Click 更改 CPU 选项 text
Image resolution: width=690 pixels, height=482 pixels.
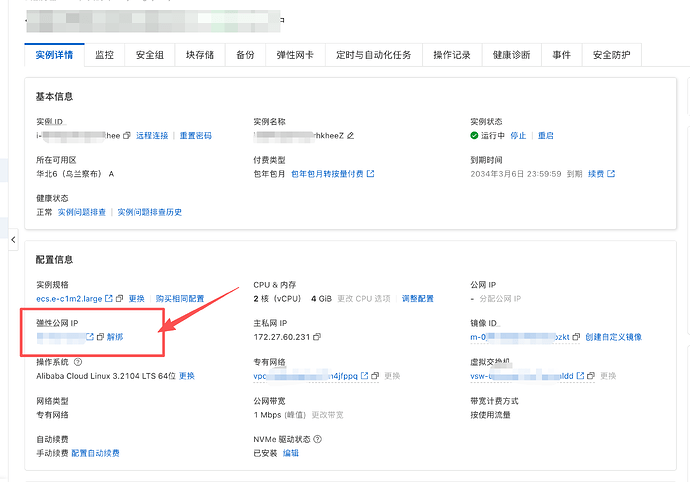(364, 298)
